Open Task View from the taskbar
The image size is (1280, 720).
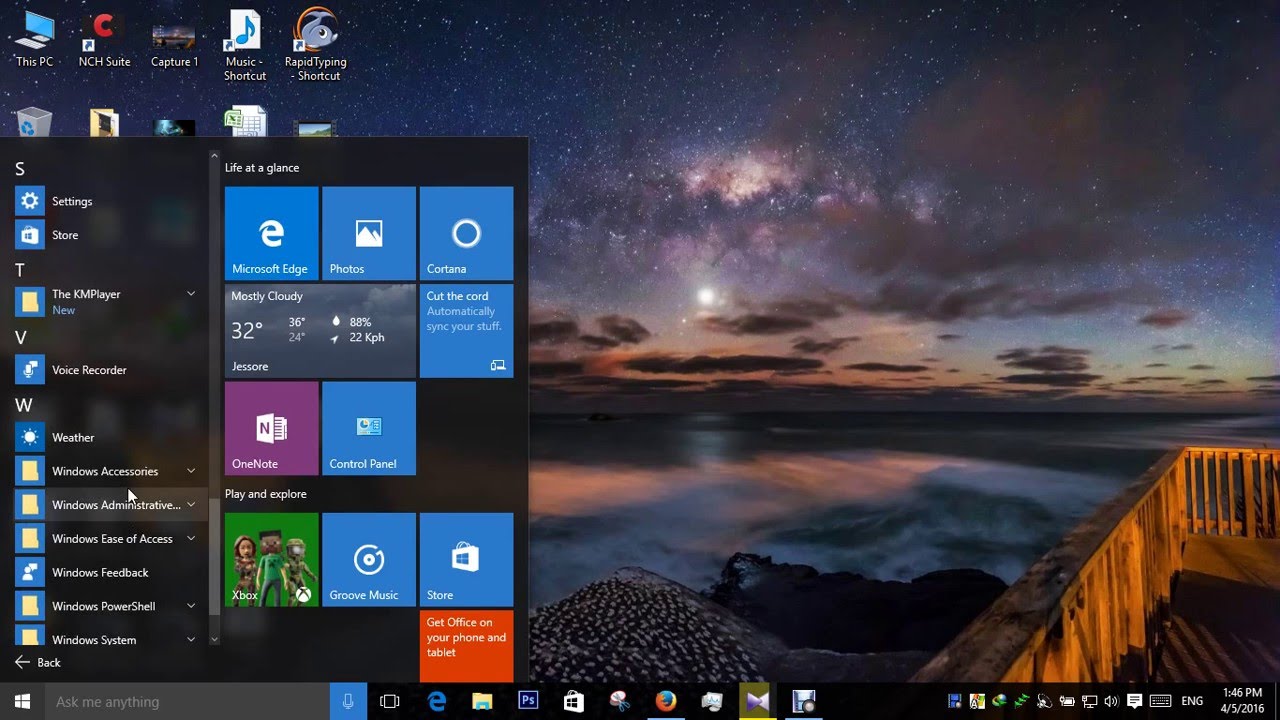click(x=390, y=701)
